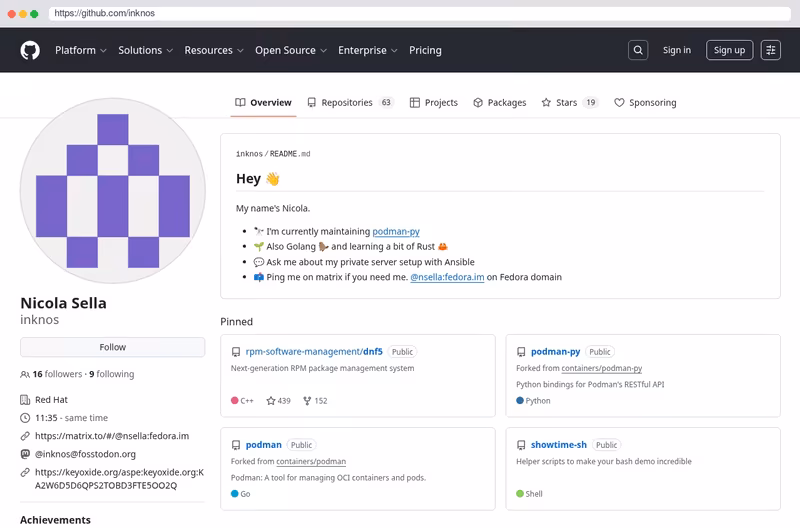This screenshot has width=800, height=528.
Task: Click the Python language color dot
Action: [520, 401]
